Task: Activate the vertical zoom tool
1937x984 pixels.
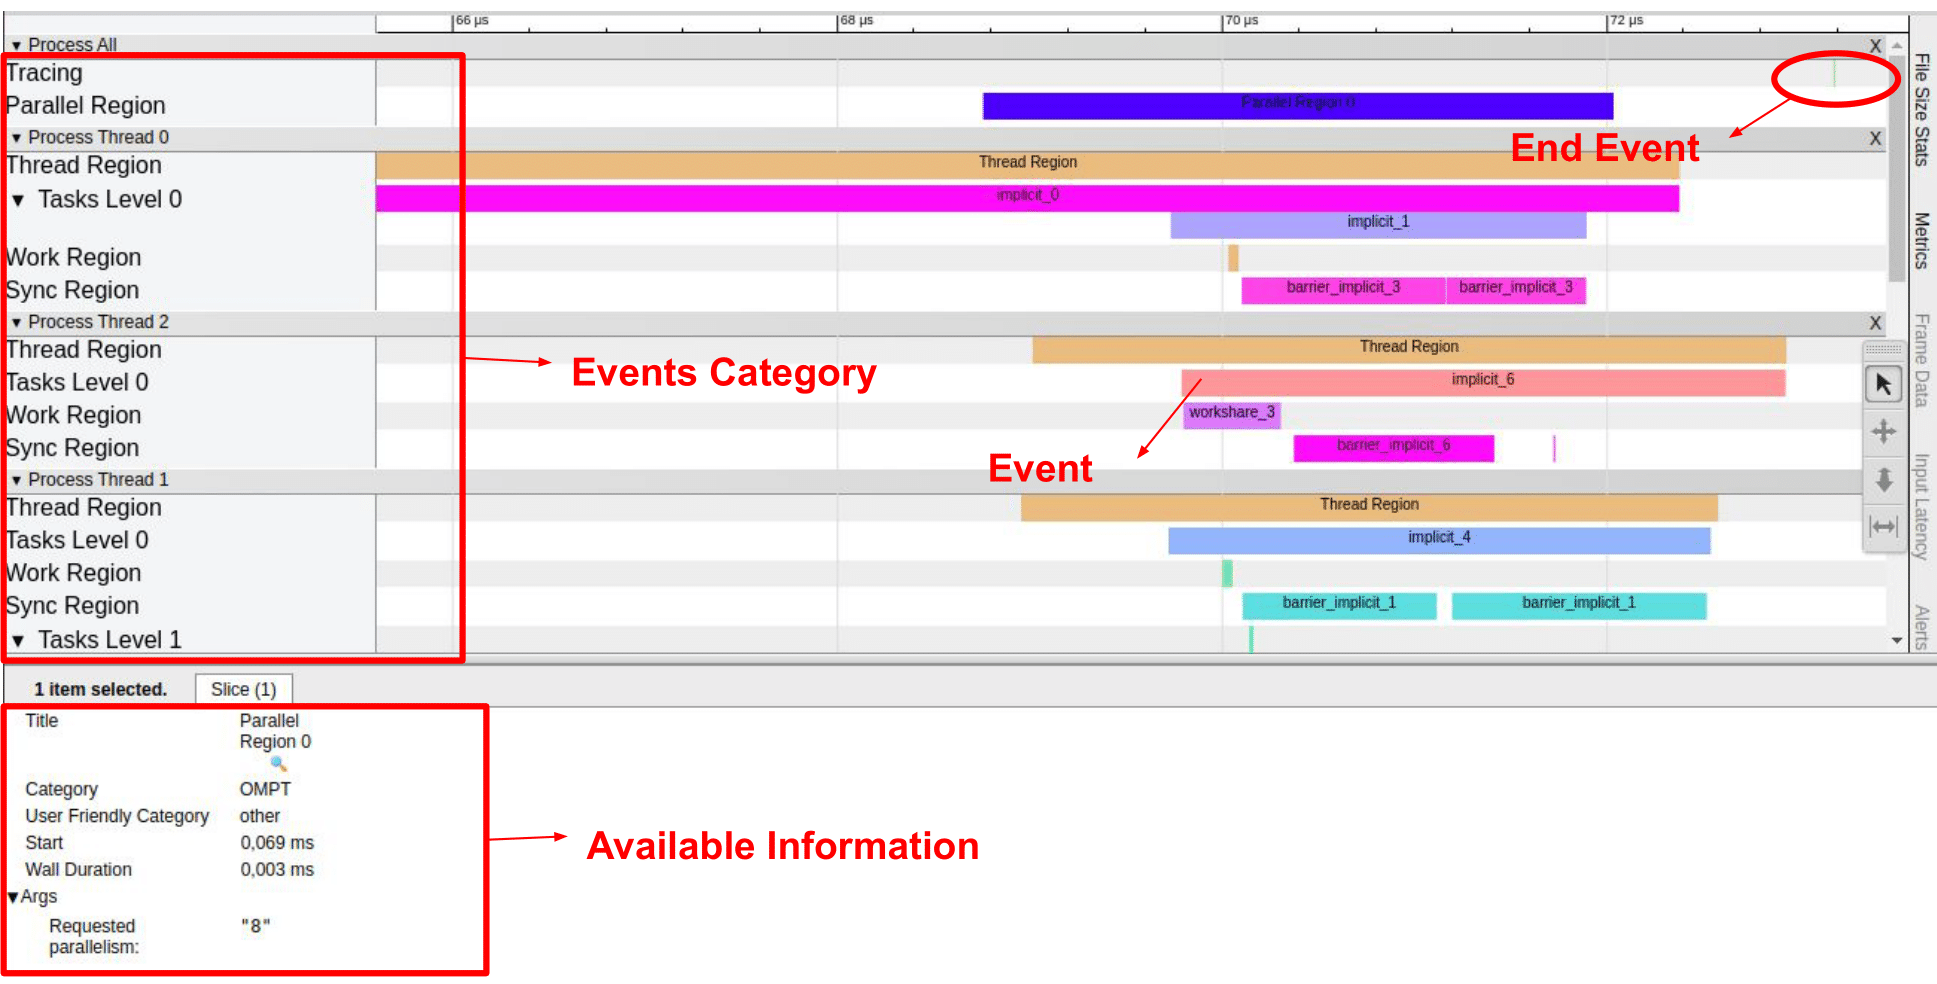Action: tap(1883, 480)
